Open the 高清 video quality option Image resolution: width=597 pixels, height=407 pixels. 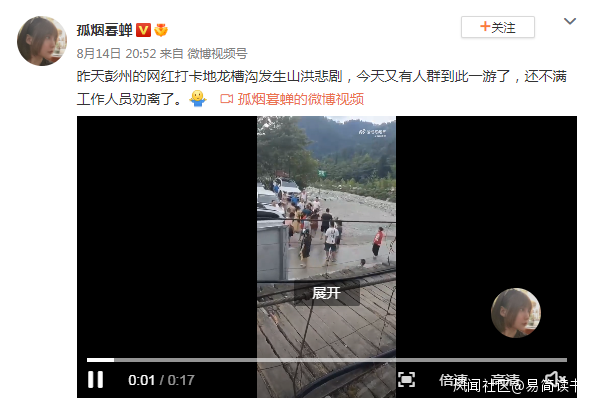point(505,380)
